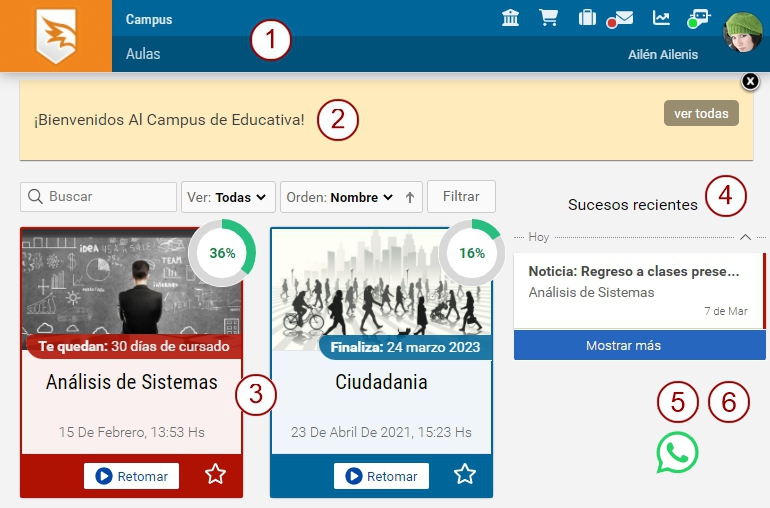The image size is (770, 508).
Task: Click the robot chat icon
Action: click(x=698, y=18)
